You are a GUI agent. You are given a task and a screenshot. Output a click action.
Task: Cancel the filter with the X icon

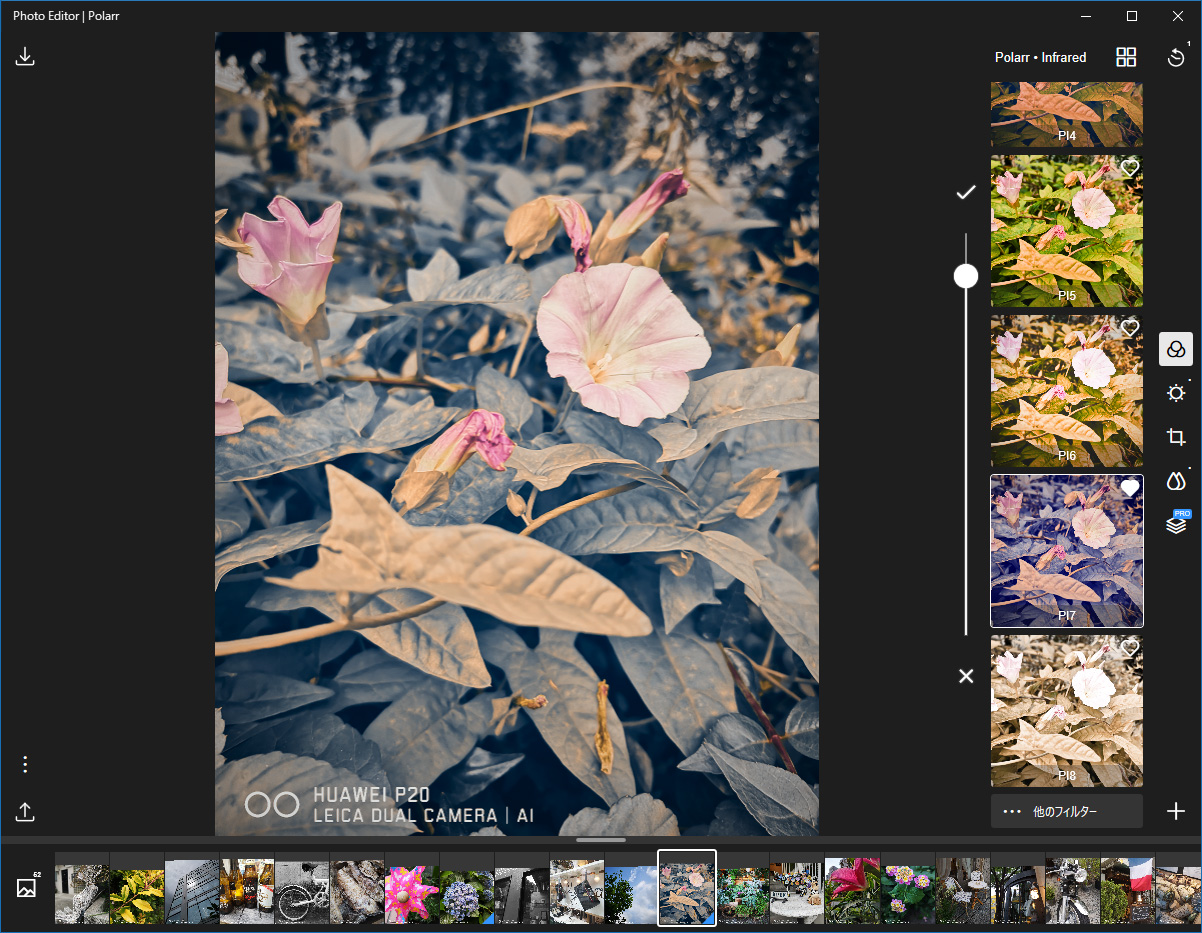coord(966,676)
